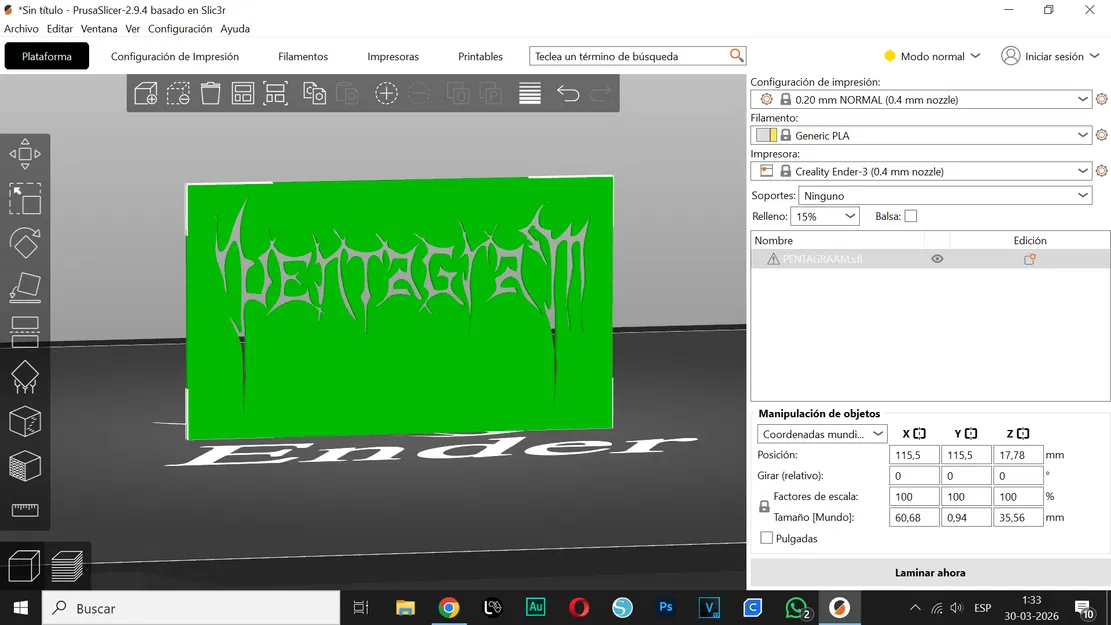Open print settings gear next to NORMAL profile
The width and height of the screenshot is (1111, 625).
(1101, 99)
